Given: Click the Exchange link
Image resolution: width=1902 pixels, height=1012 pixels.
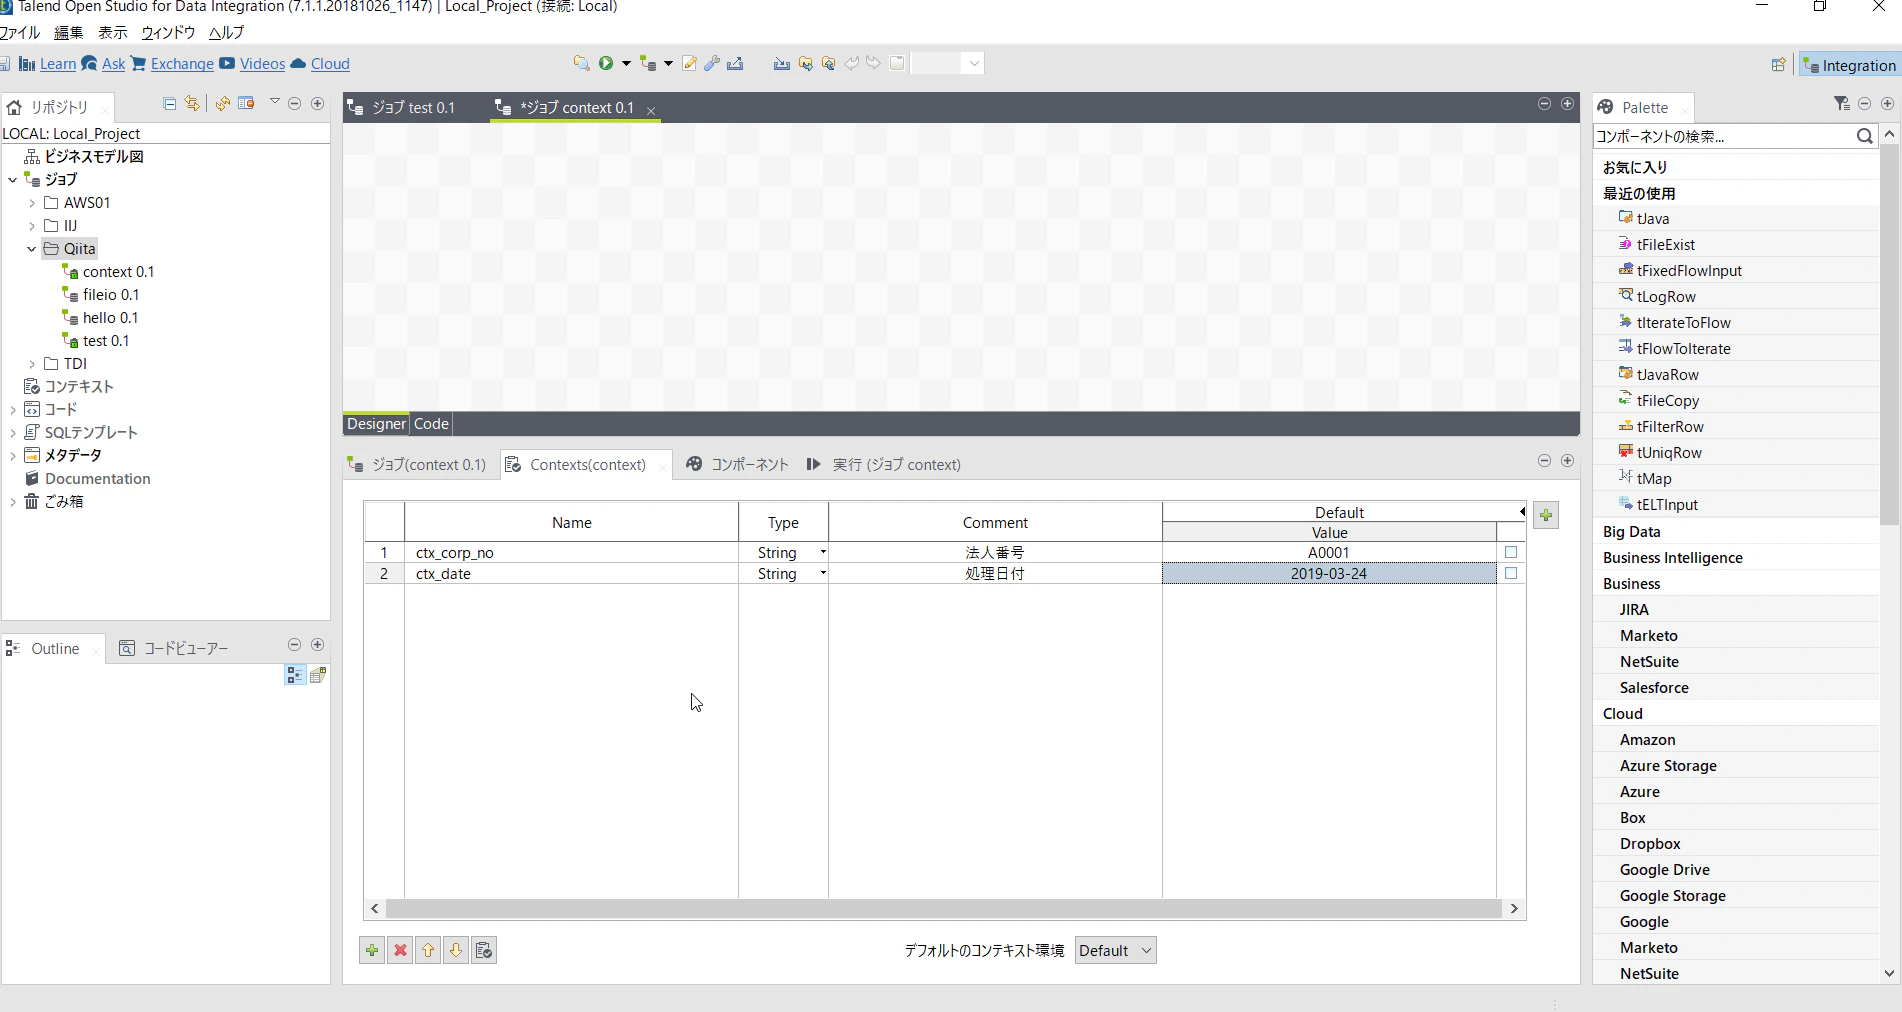Looking at the screenshot, I should 182,64.
